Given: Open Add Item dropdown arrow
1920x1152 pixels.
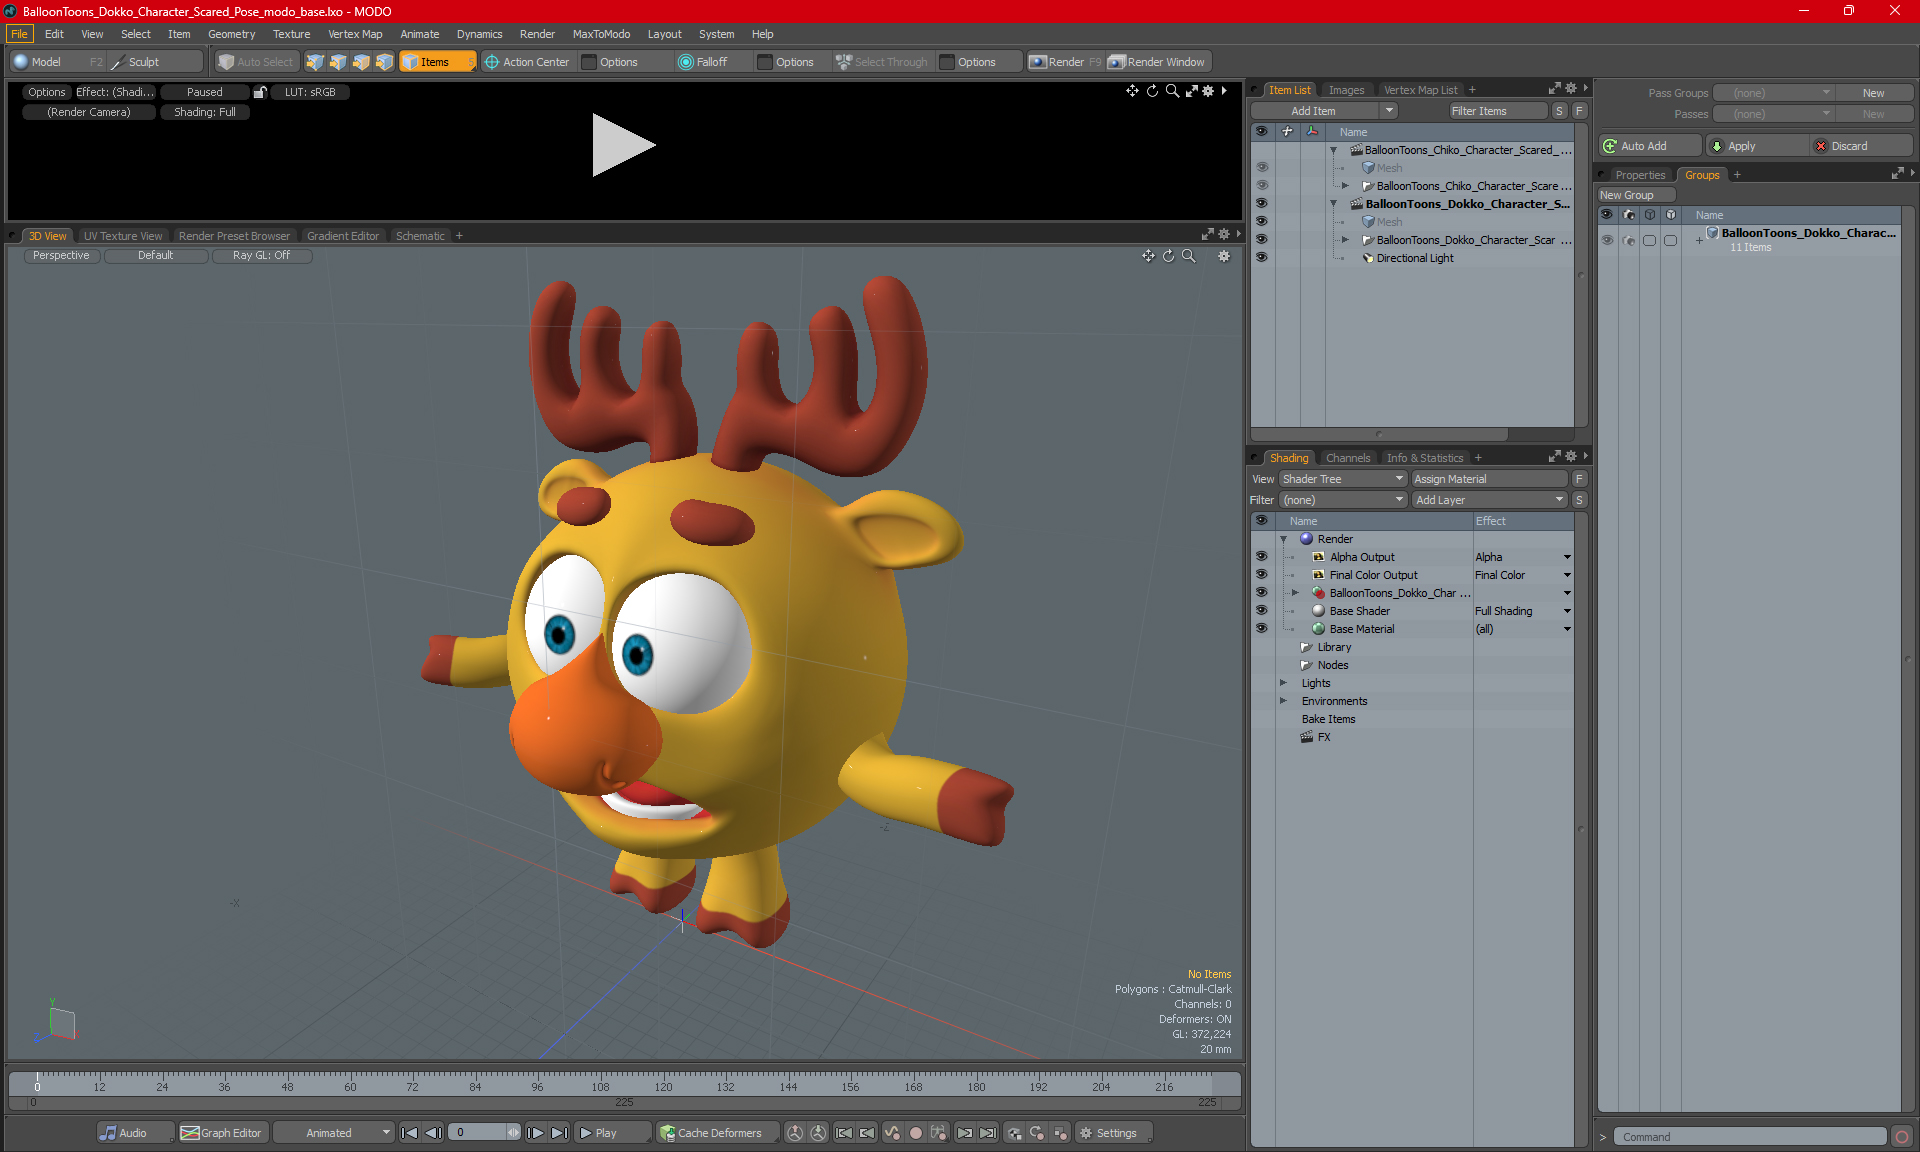Looking at the screenshot, I should [1389, 111].
